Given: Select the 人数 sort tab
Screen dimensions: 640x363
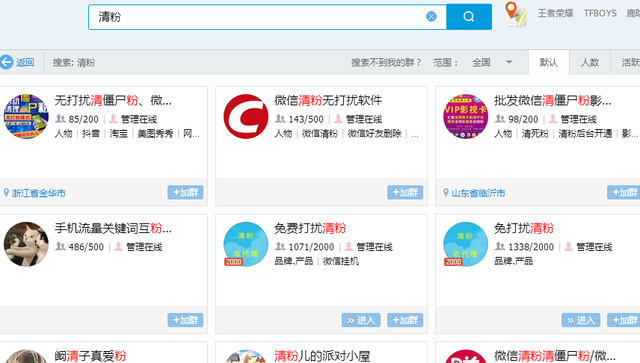Looking at the screenshot, I should coord(590,62).
